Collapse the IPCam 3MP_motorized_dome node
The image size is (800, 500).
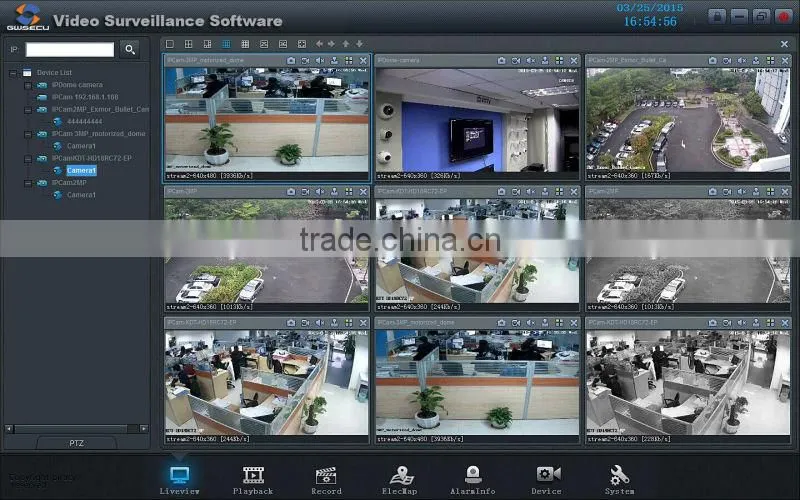[28, 134]
